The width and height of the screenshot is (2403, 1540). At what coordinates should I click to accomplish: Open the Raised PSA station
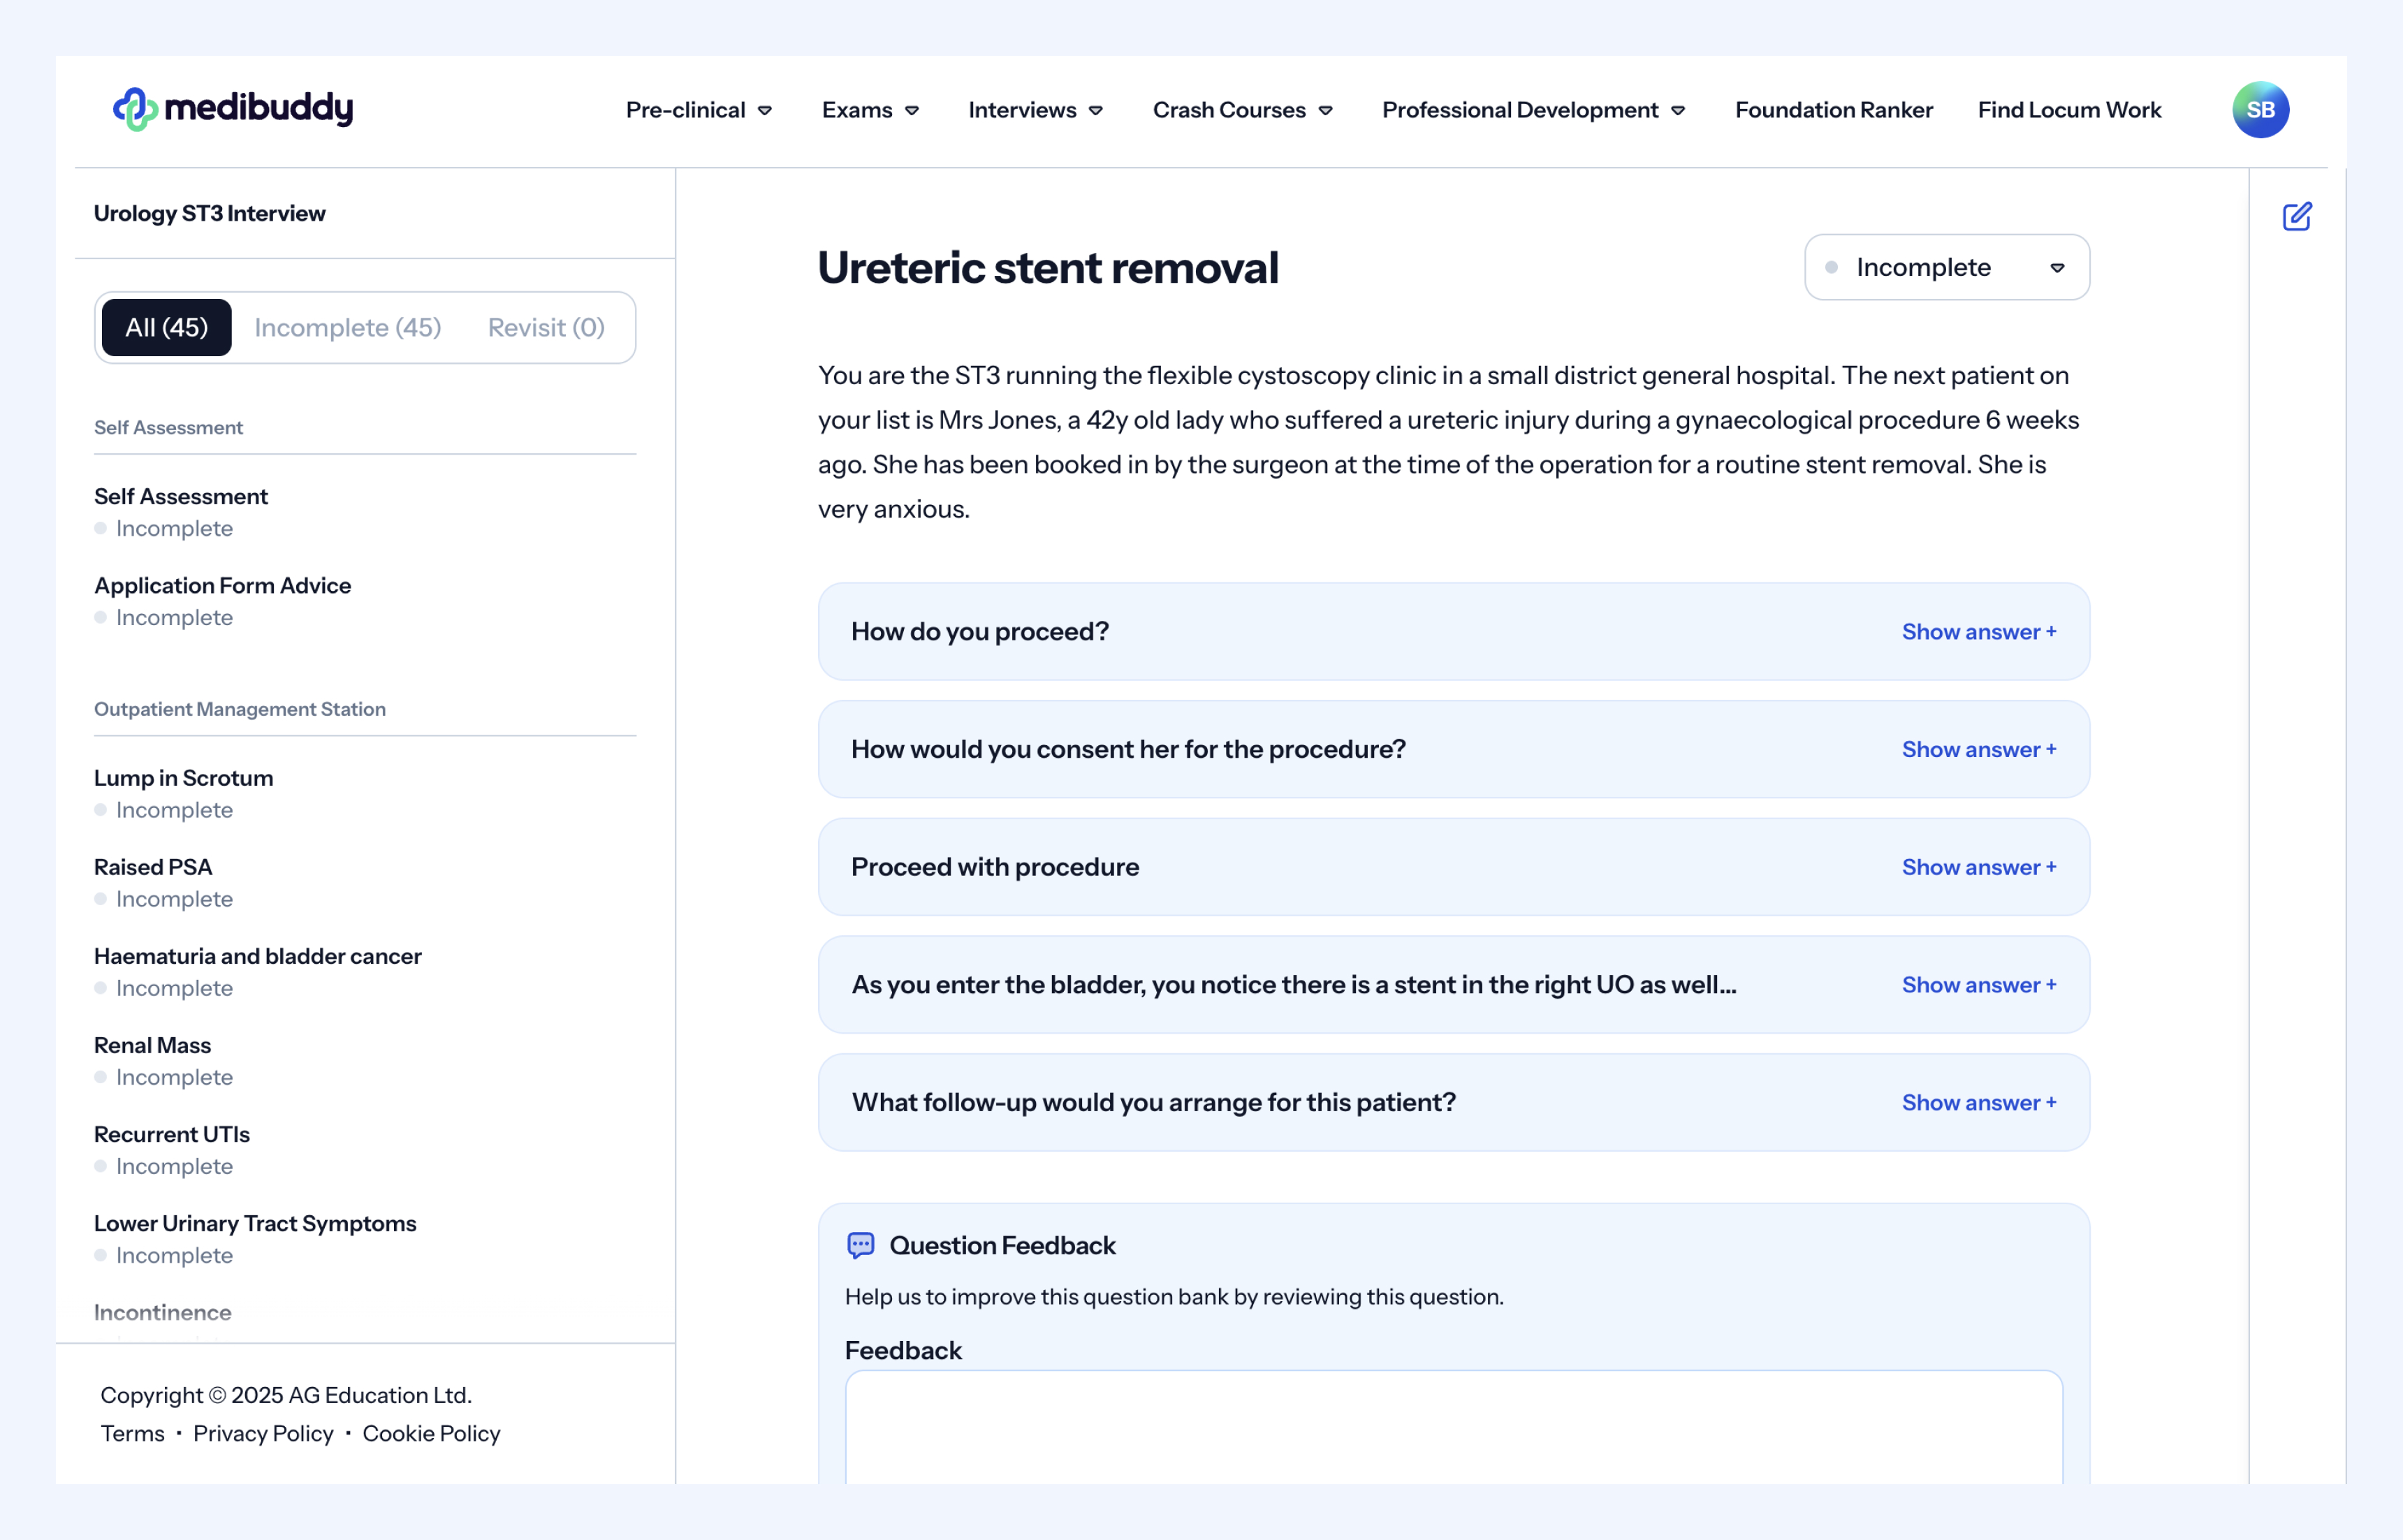click(x=153, y=867)
